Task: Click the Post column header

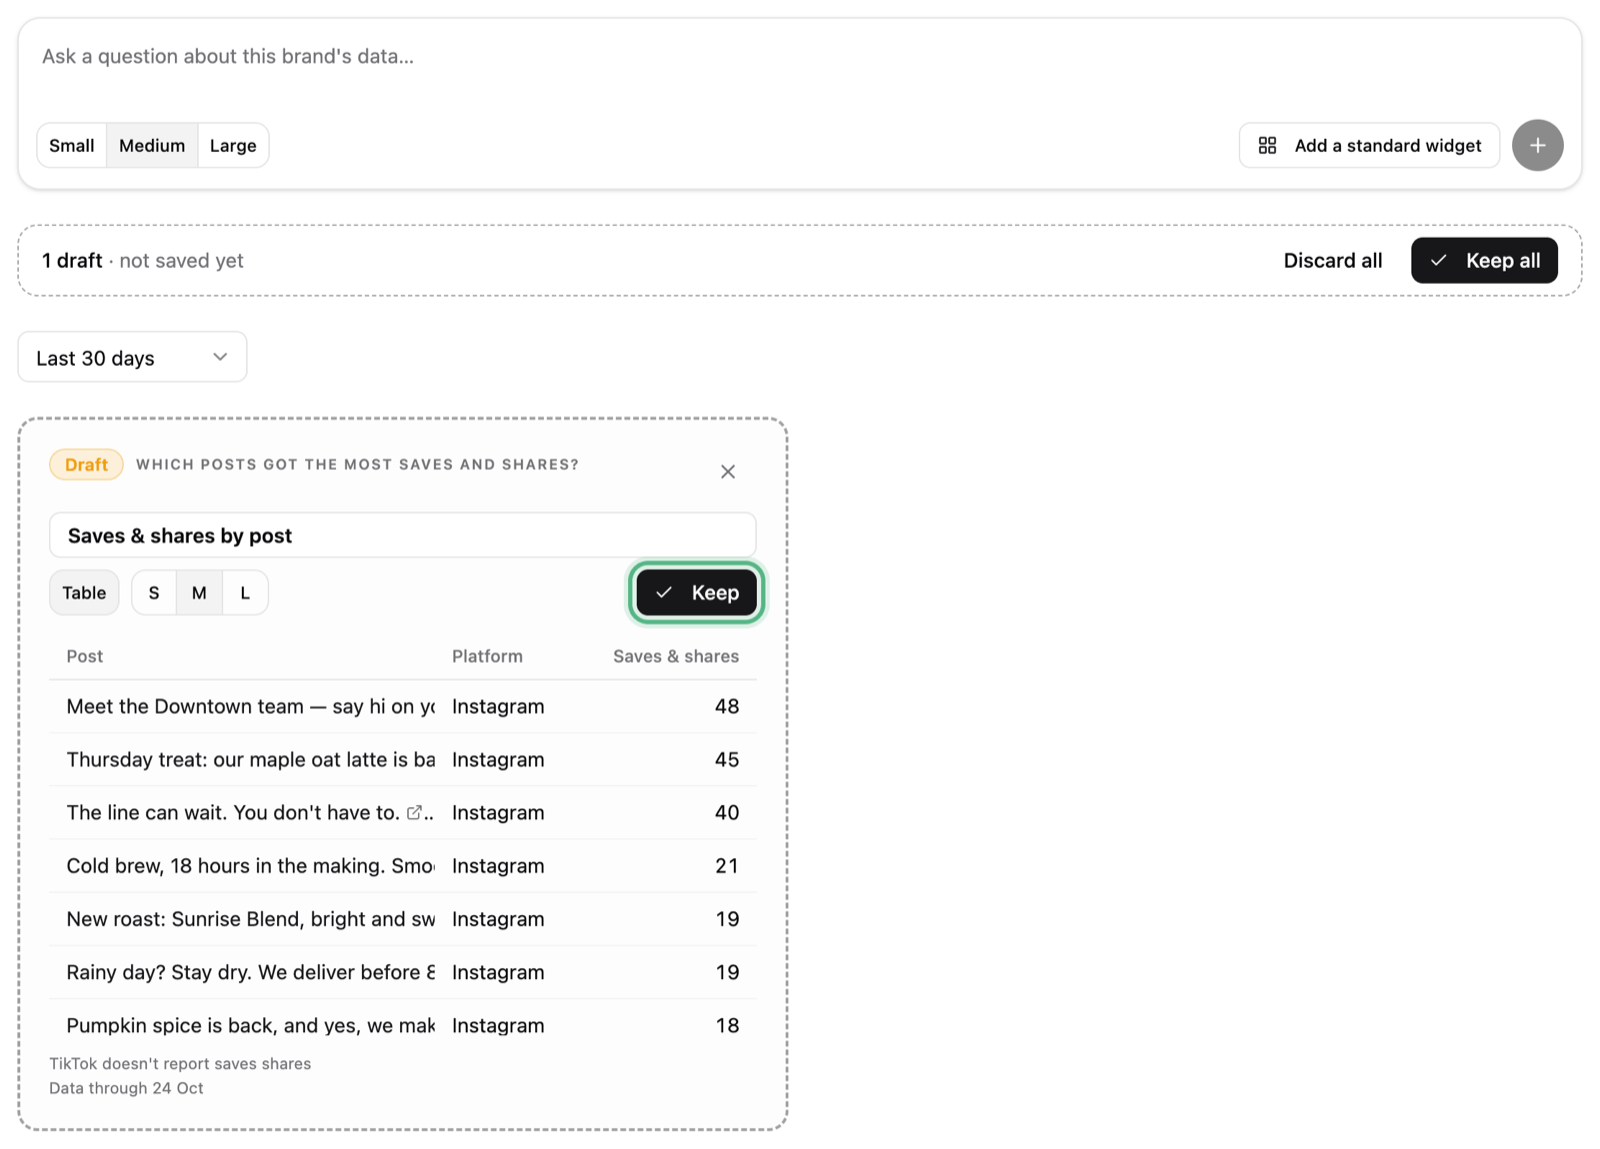Action: 85,656
